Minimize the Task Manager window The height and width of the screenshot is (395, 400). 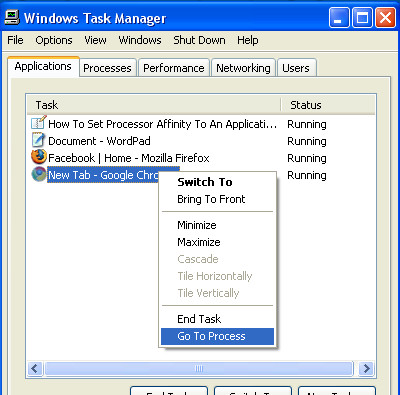(339, 18)
